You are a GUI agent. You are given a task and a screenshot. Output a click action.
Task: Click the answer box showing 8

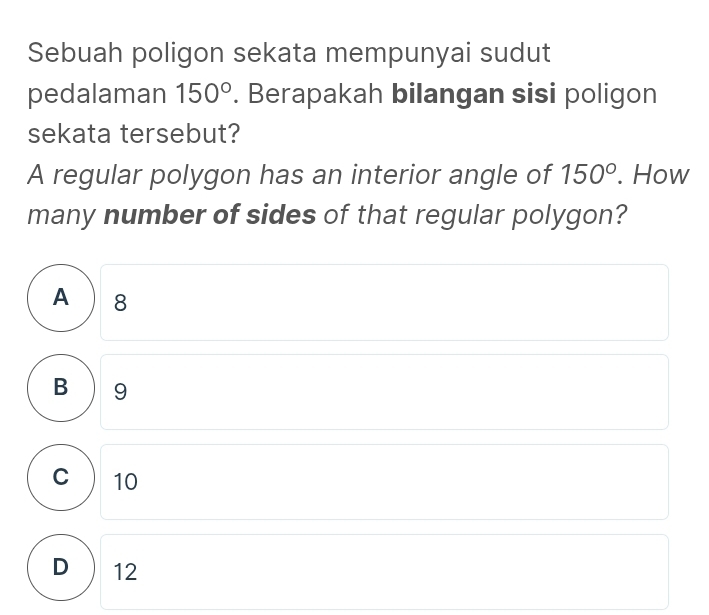(384, 303)
